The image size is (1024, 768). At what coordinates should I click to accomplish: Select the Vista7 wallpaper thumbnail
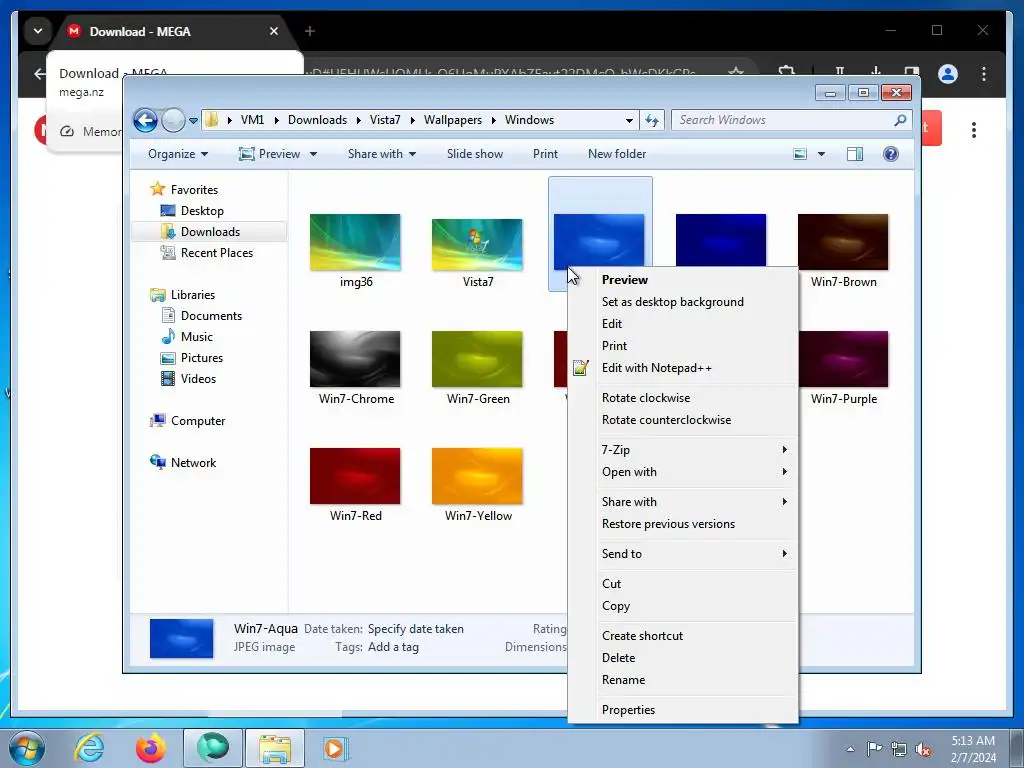click(x=477, y=245)
